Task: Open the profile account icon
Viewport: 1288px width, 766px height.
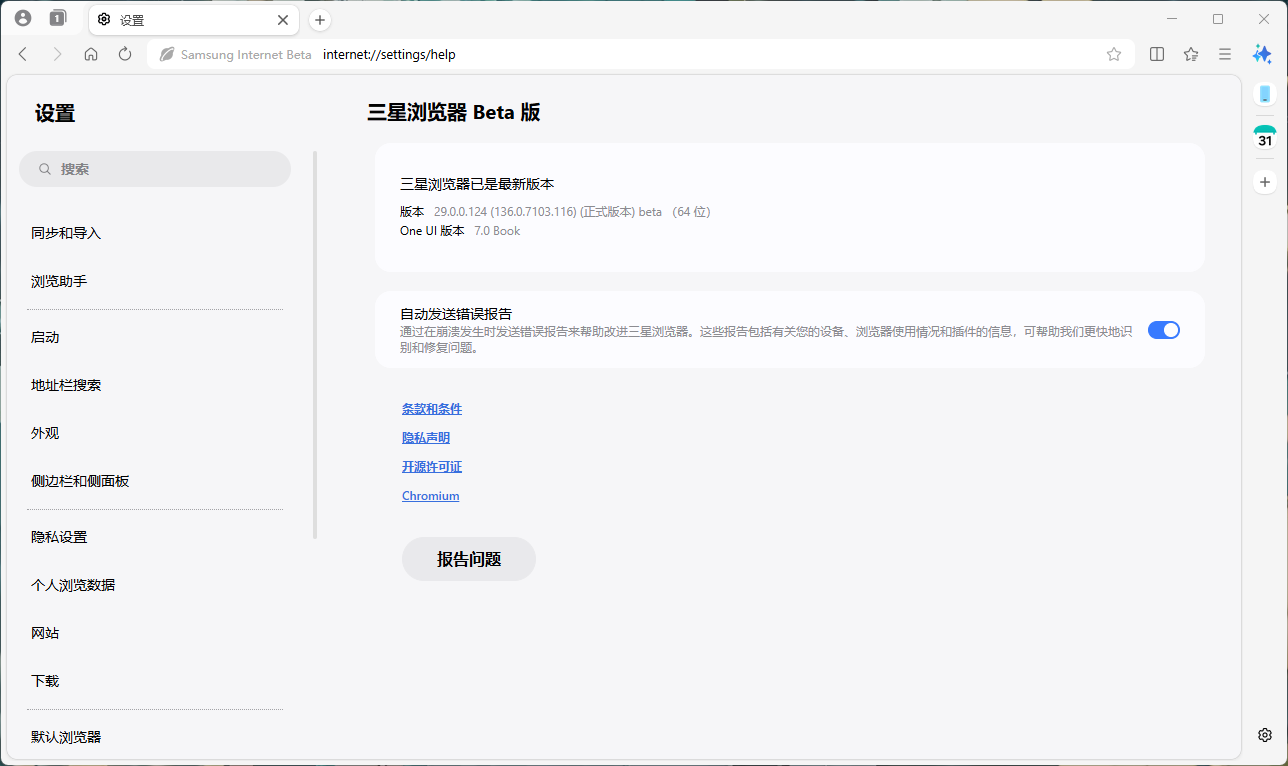Action: [22, 18]
